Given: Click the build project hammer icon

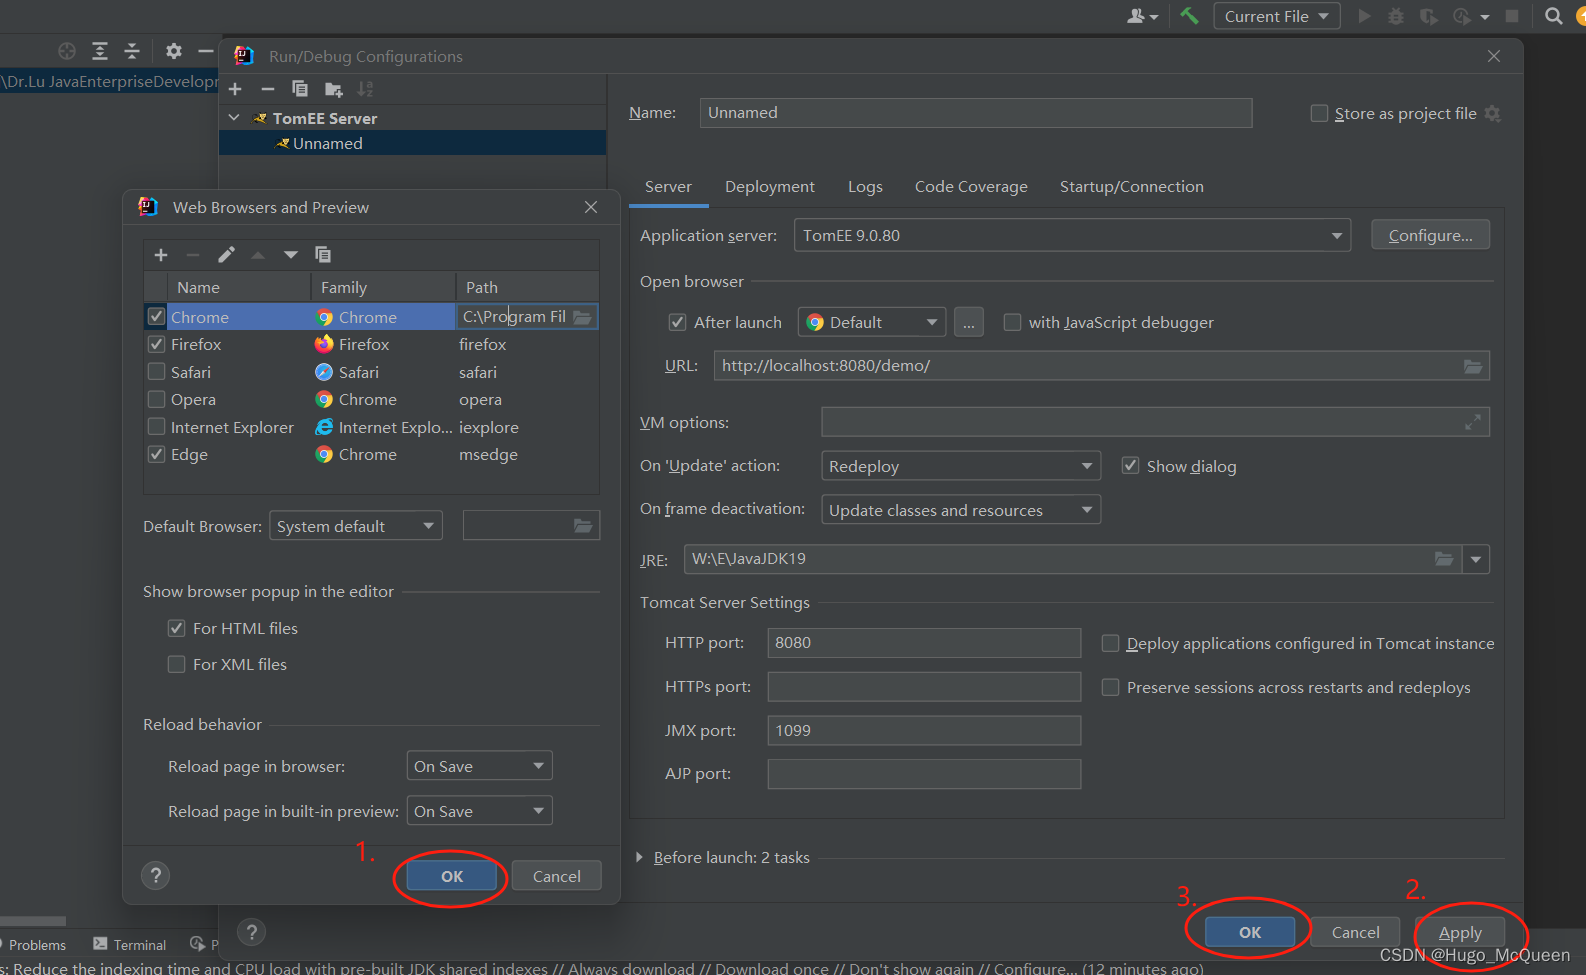Looking at the screenshot, I should 1189,16.
